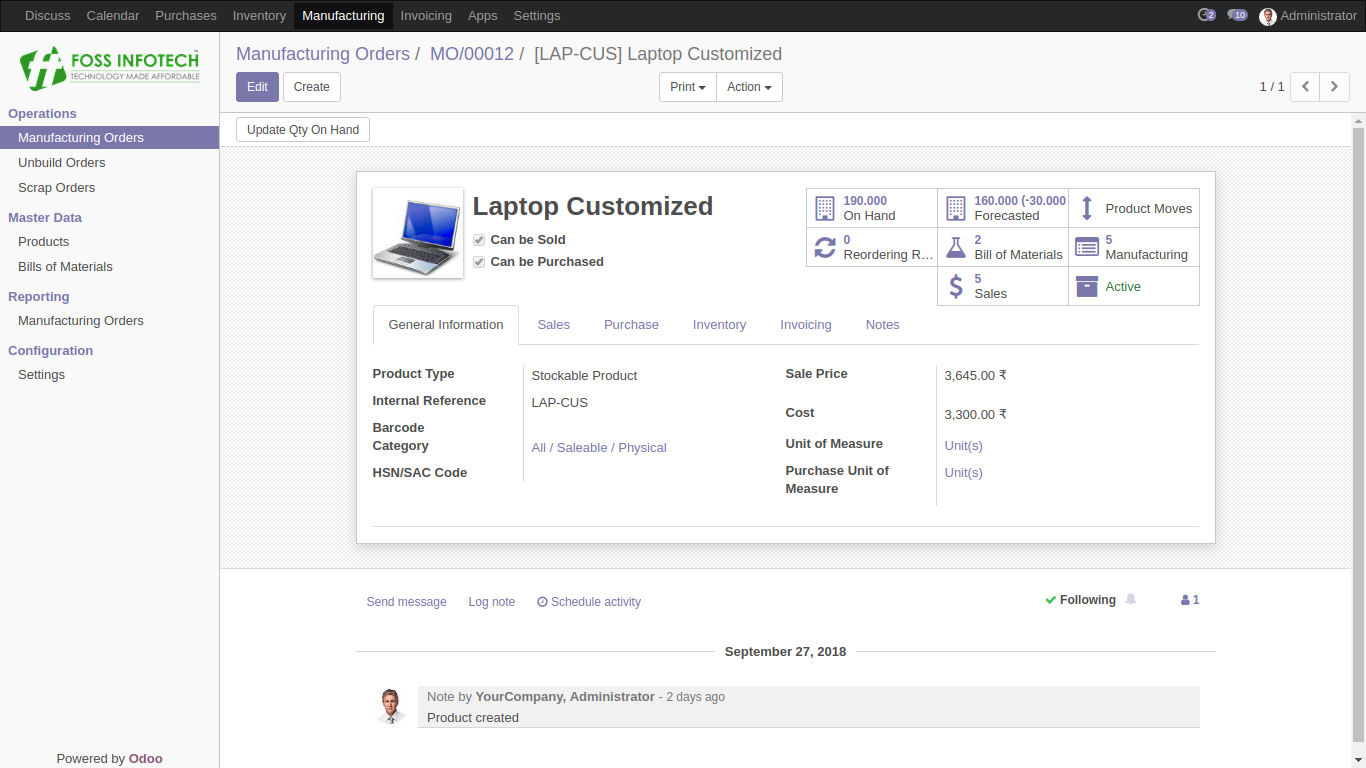The image size is (1366, 768).
Task: Open the All / Saleable / Physical category
Action: [599, 448]
